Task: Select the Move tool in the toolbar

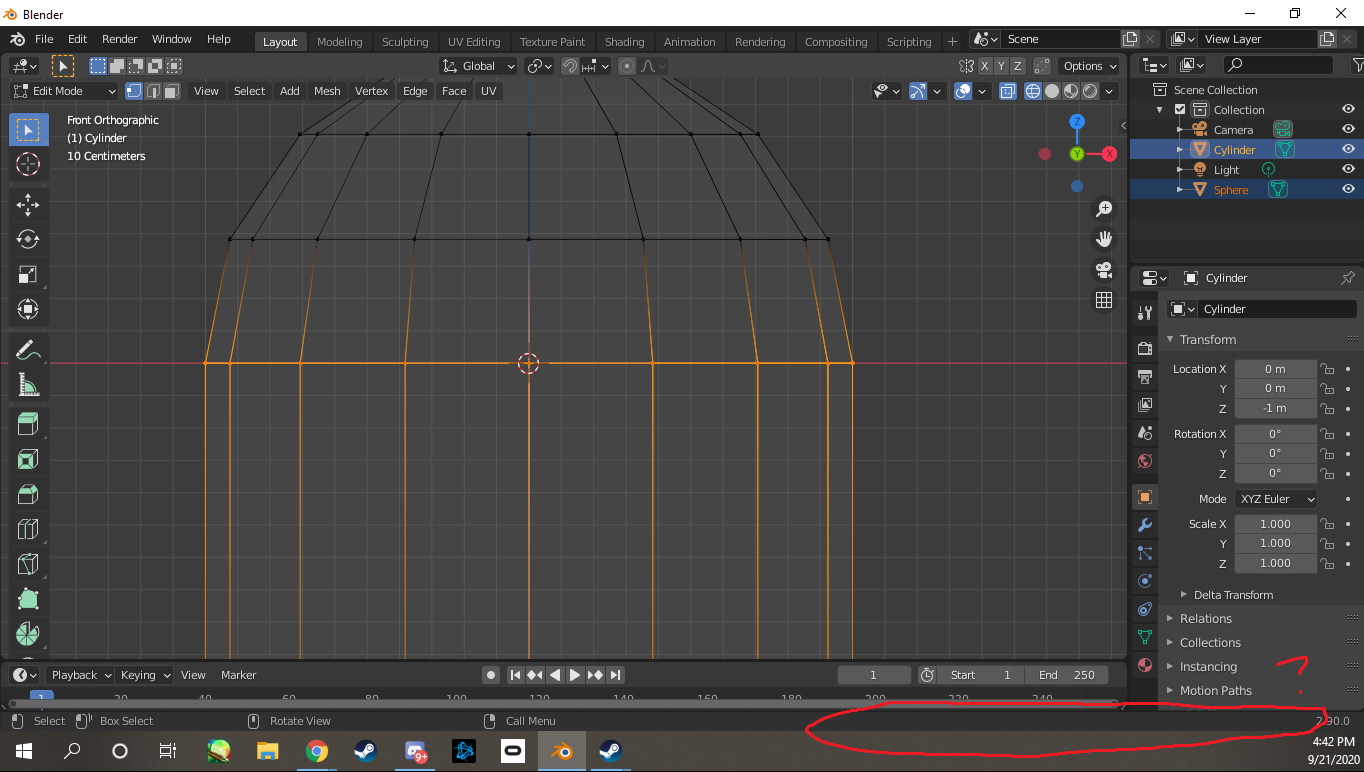Action: tap(28, 204)
